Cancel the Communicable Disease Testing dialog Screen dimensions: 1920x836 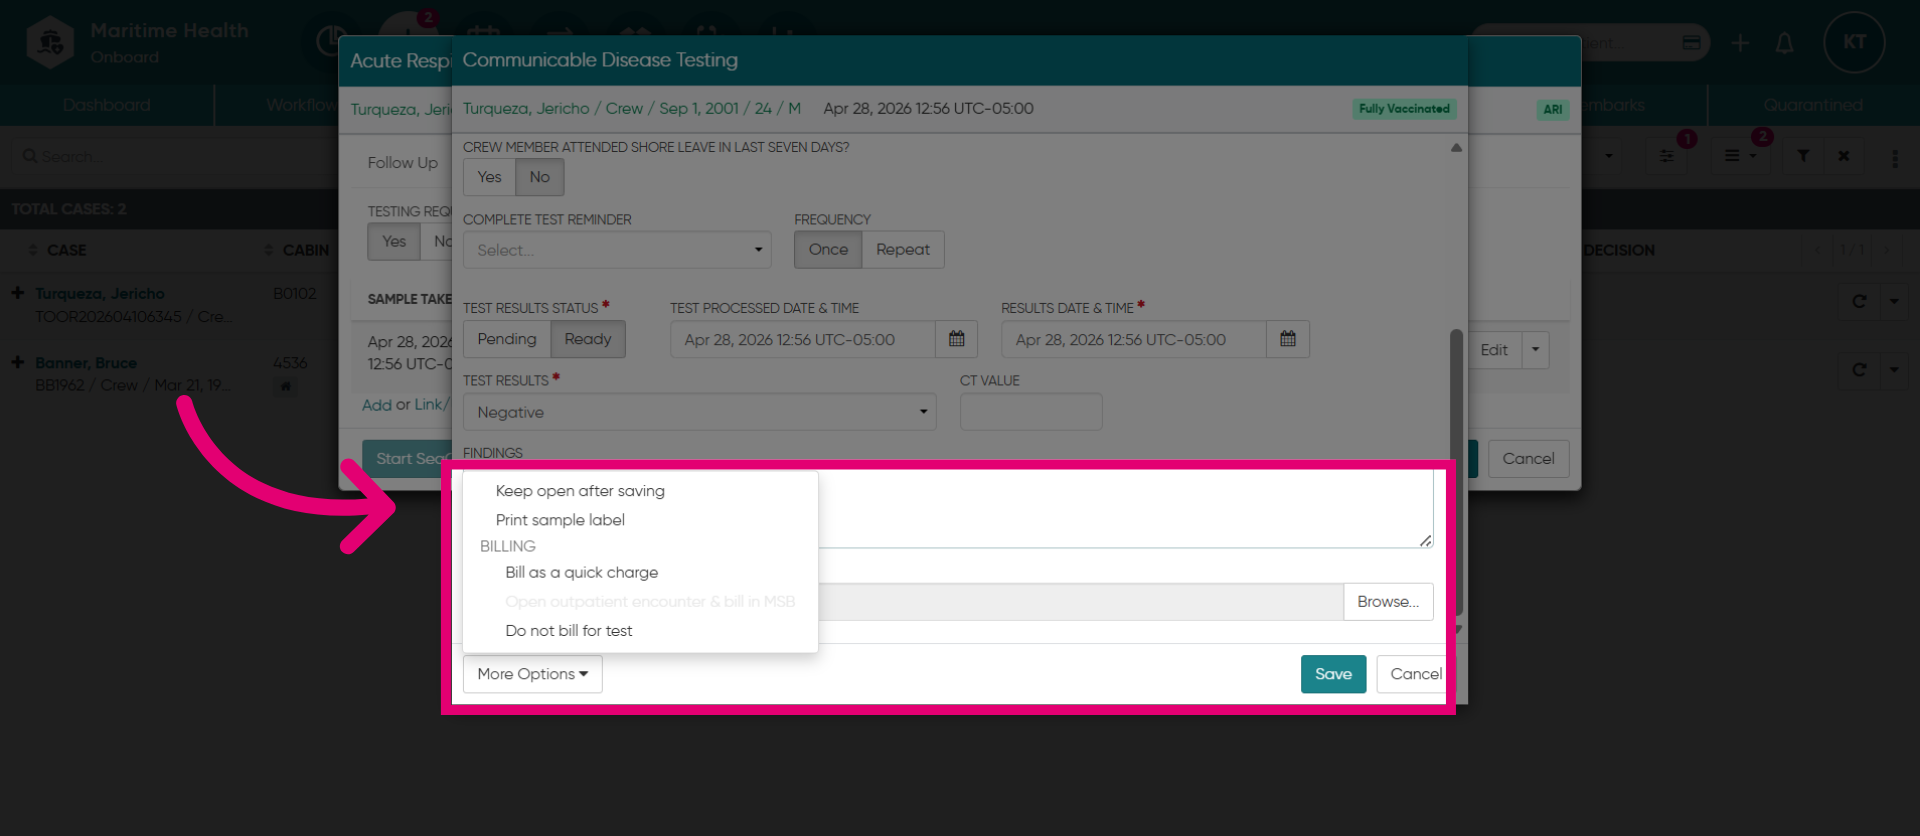coord(1415,674)
